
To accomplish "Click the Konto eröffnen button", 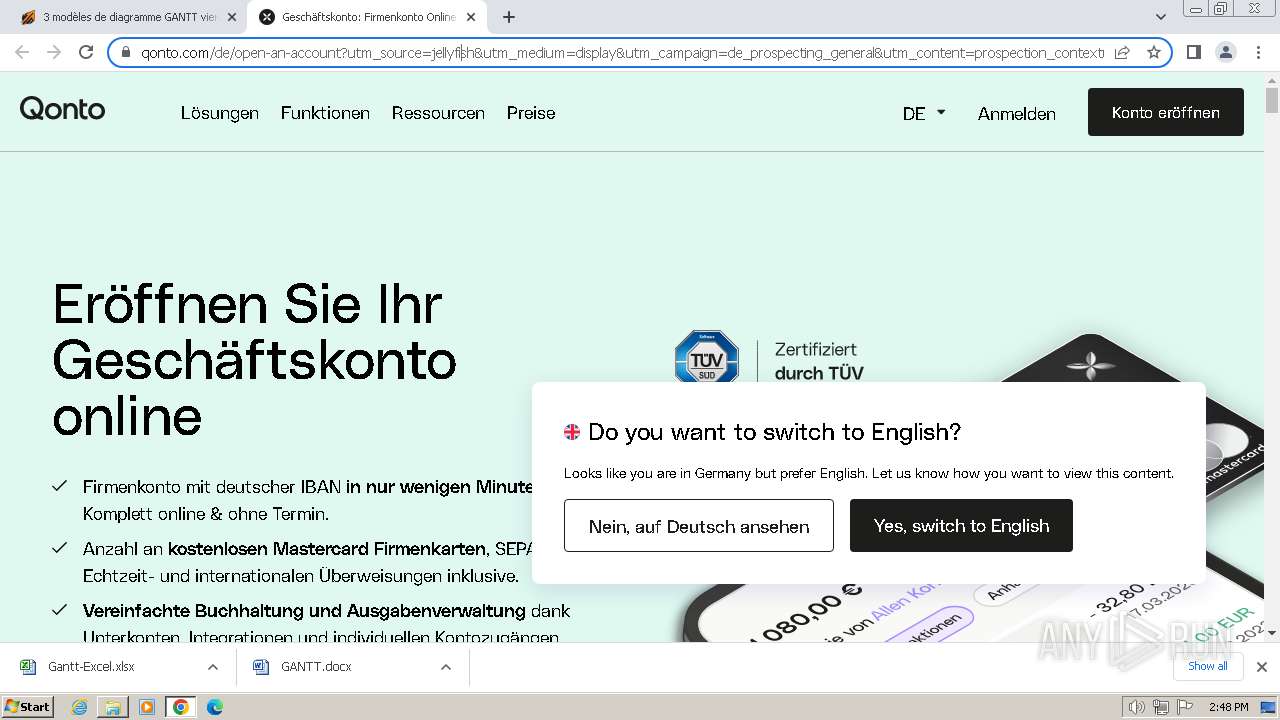I will point(1165,112).
